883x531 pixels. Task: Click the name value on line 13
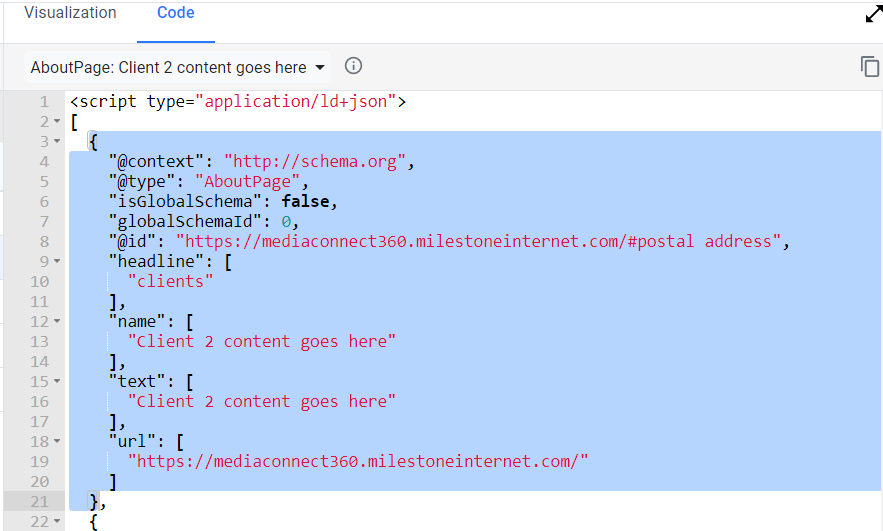coord(262,342)
